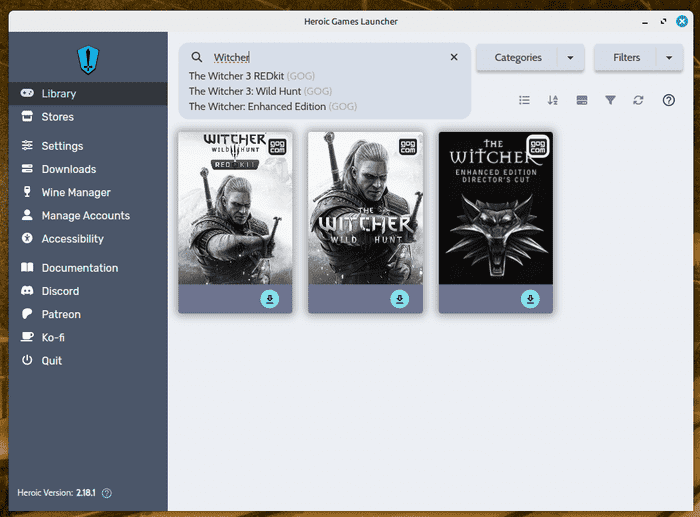Refresh the game library

click(638, 100)
